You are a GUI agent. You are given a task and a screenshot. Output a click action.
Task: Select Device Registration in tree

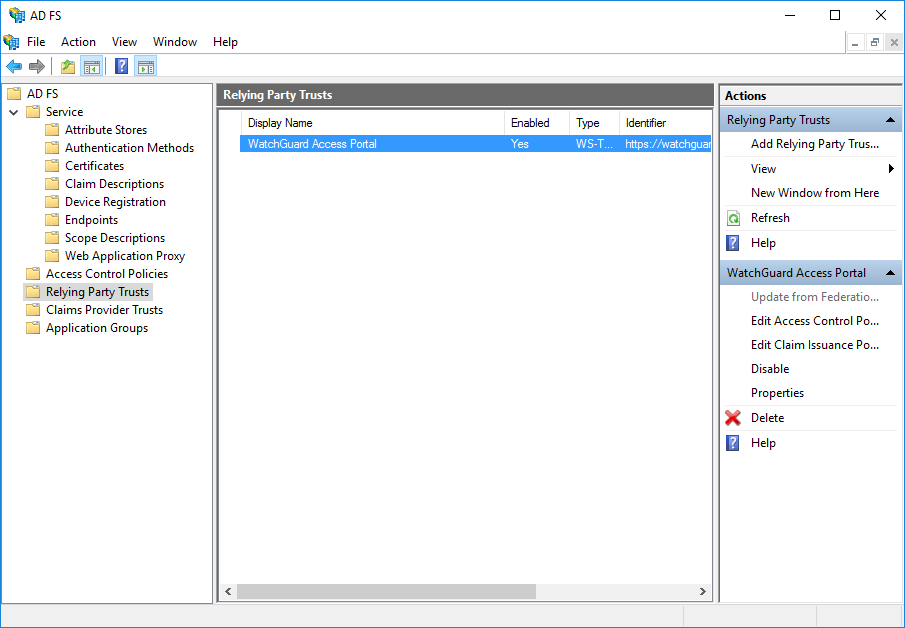(x=115, y=202)
